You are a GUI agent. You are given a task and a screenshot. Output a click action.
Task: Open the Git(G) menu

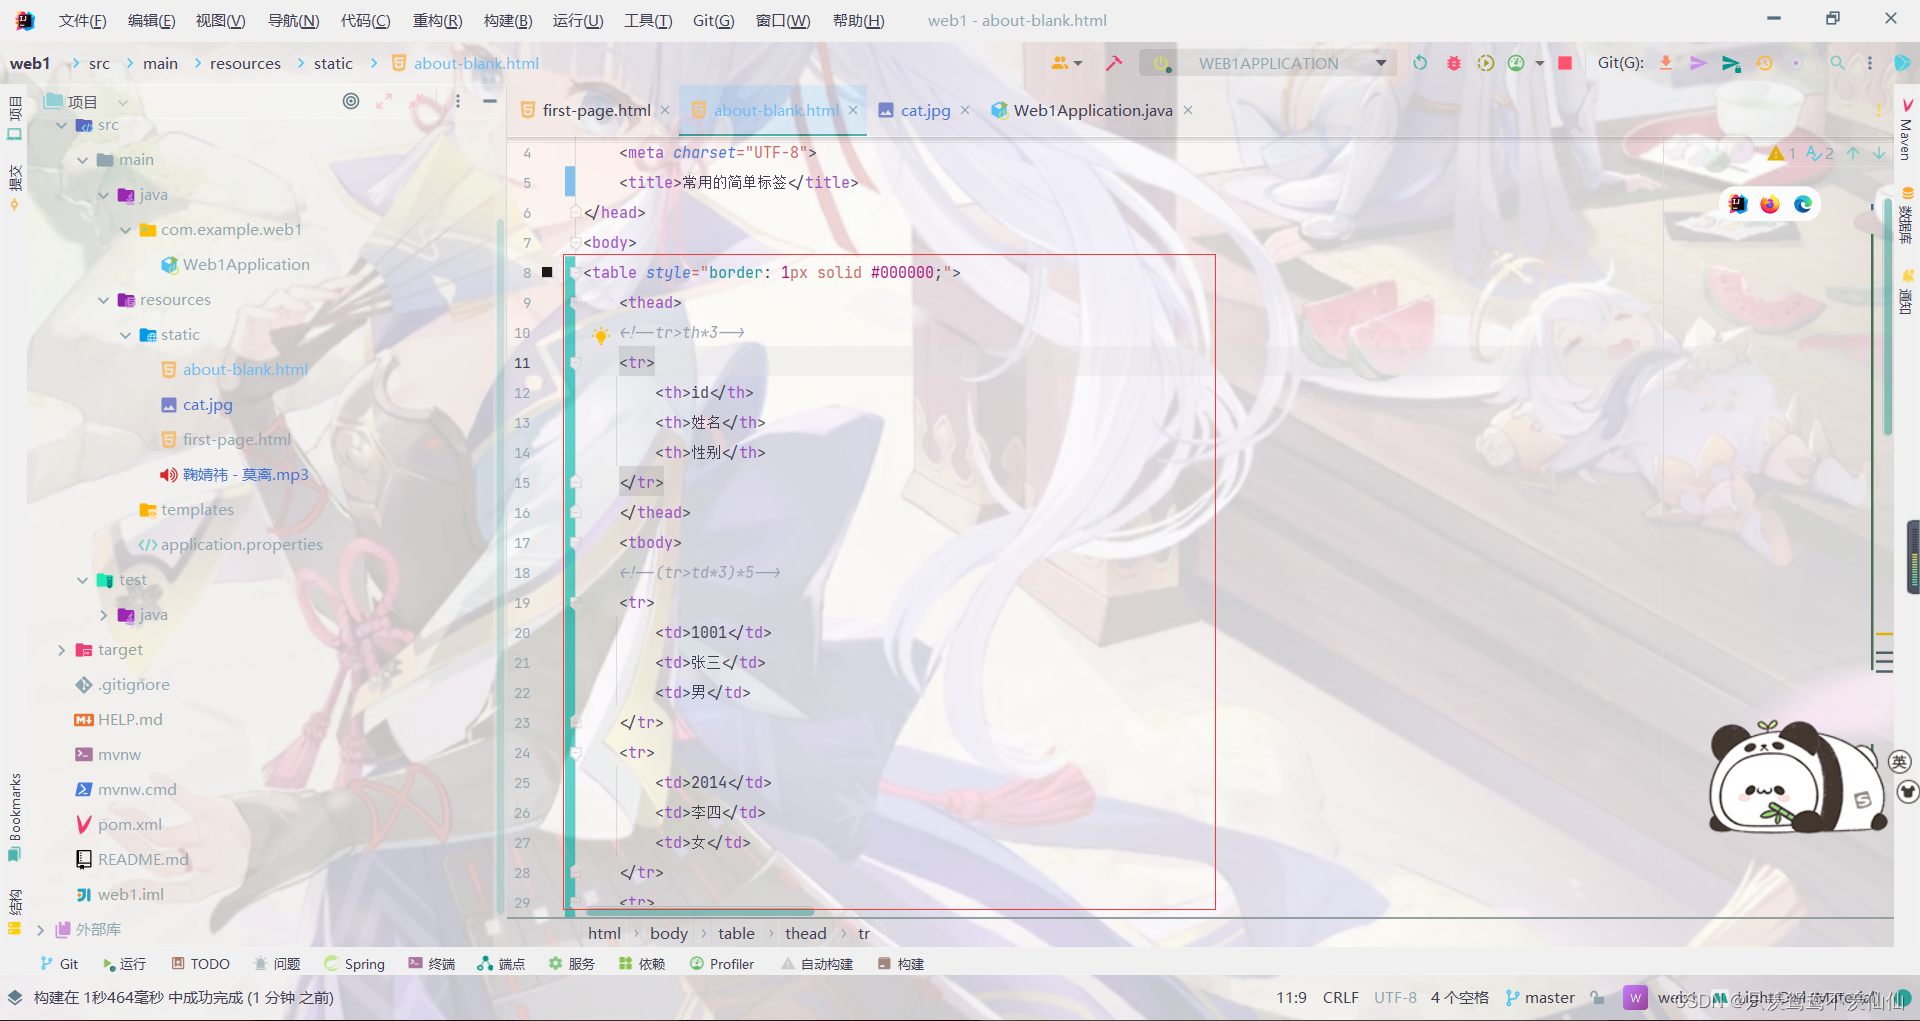pos(713,20)
